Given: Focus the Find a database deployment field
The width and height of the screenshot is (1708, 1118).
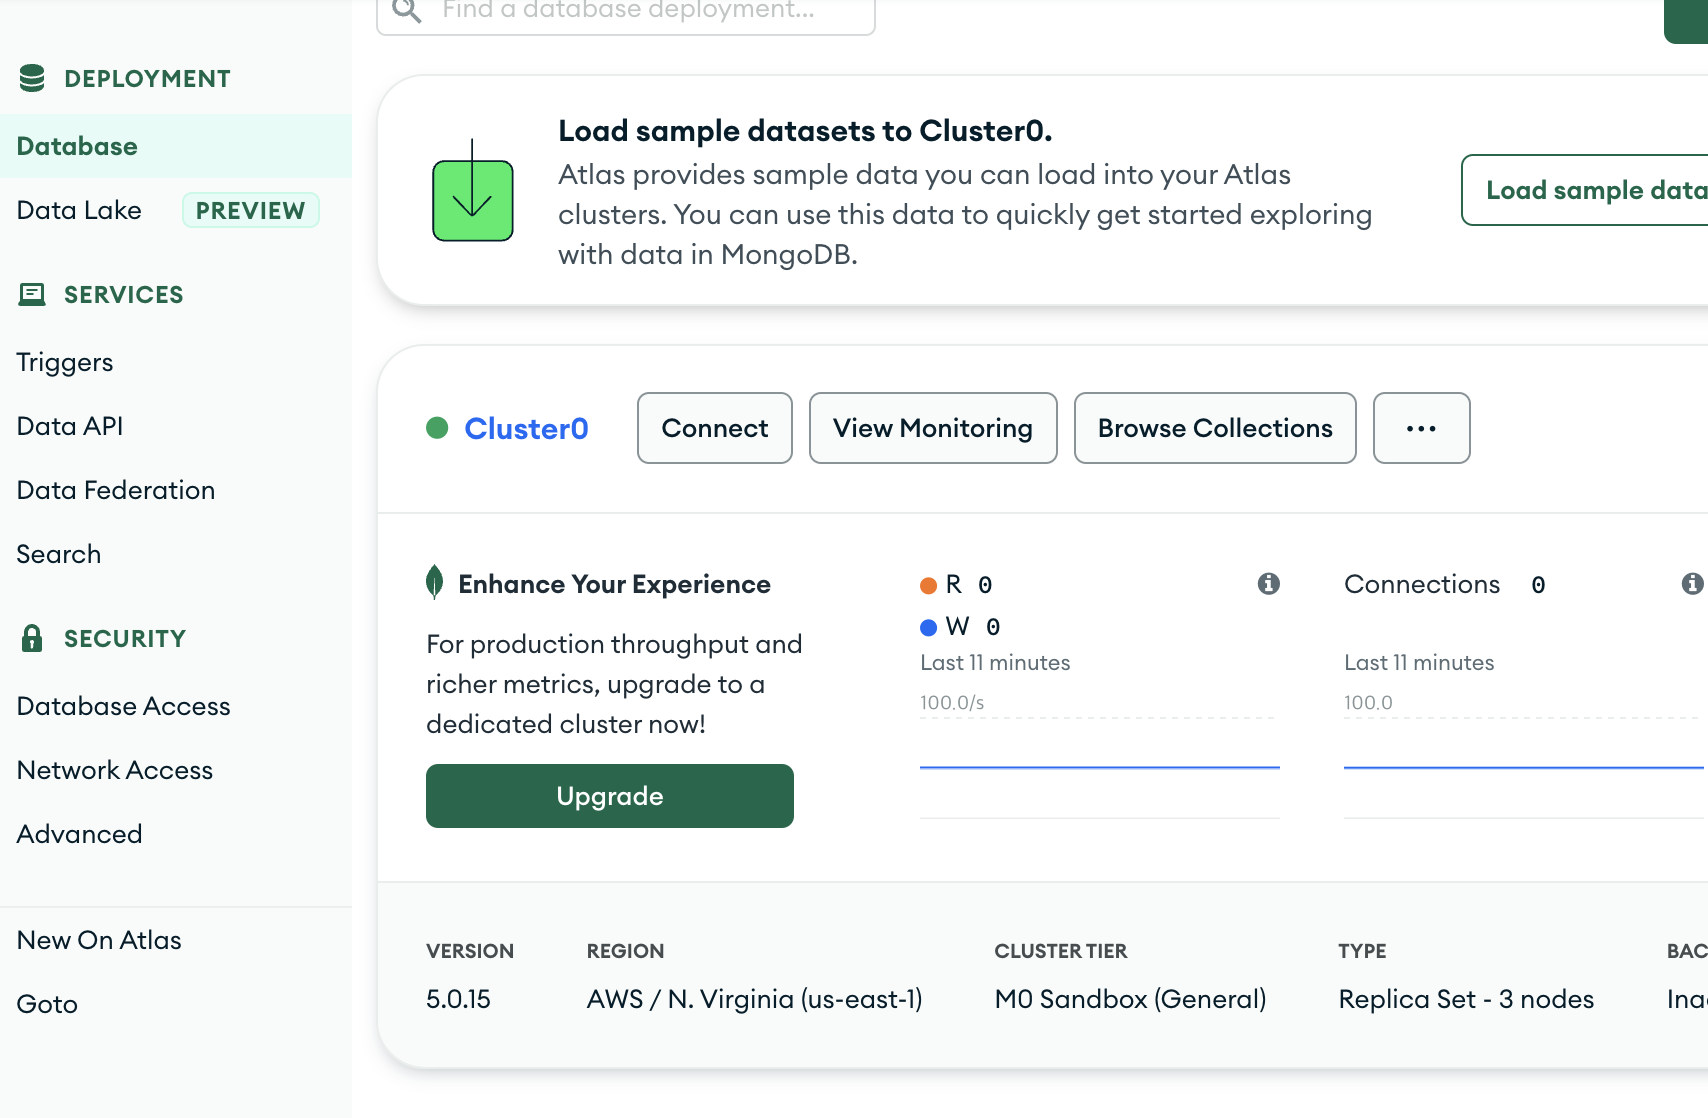Looking at the screenshot, I should click(626, 12).
